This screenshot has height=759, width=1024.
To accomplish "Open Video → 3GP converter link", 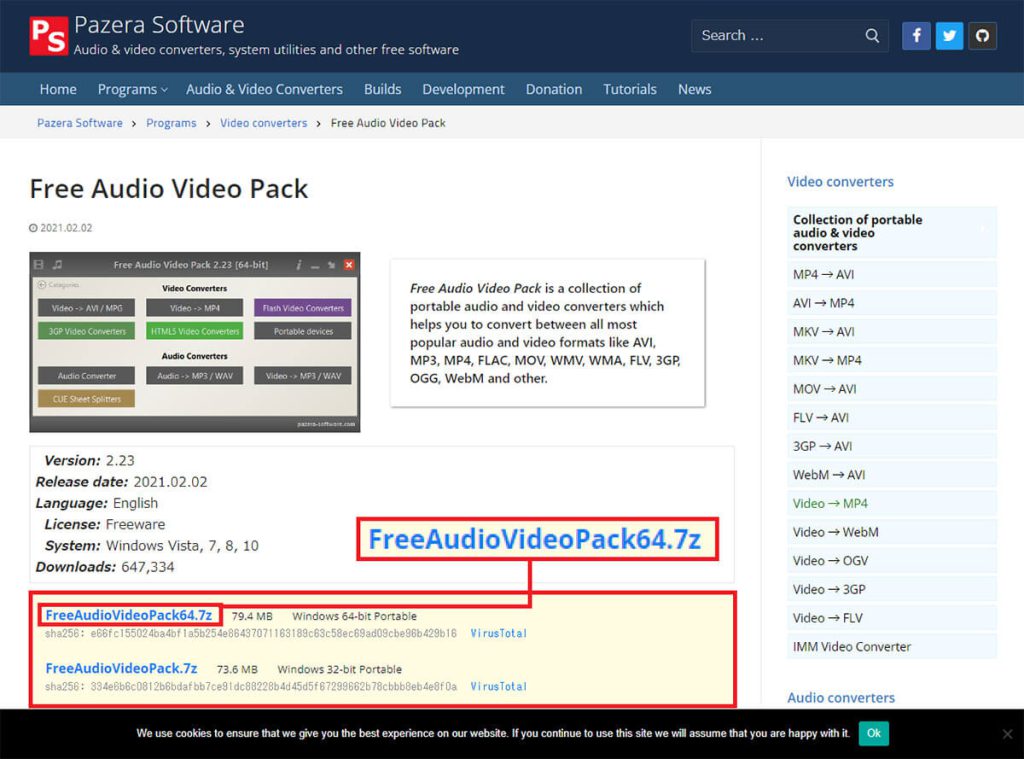I will click(x=892, y=589).
